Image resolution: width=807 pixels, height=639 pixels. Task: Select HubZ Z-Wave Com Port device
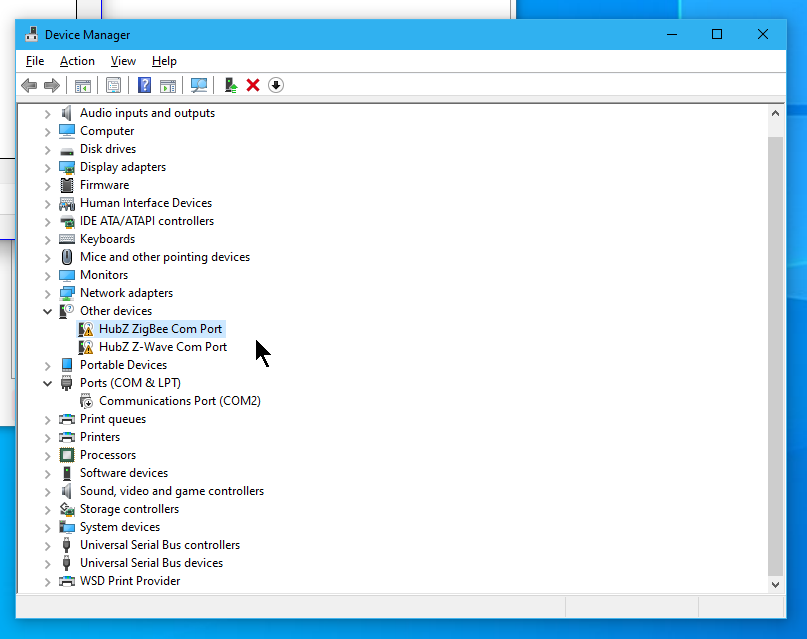(162, 347)
